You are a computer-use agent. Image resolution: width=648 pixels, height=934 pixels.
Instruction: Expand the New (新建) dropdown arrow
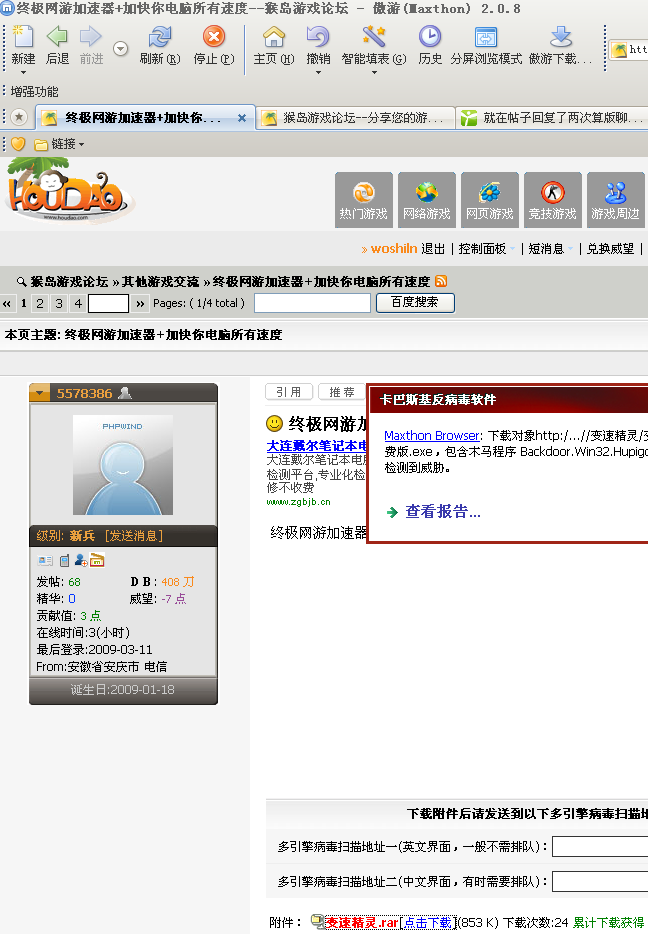tap(23, 73)
